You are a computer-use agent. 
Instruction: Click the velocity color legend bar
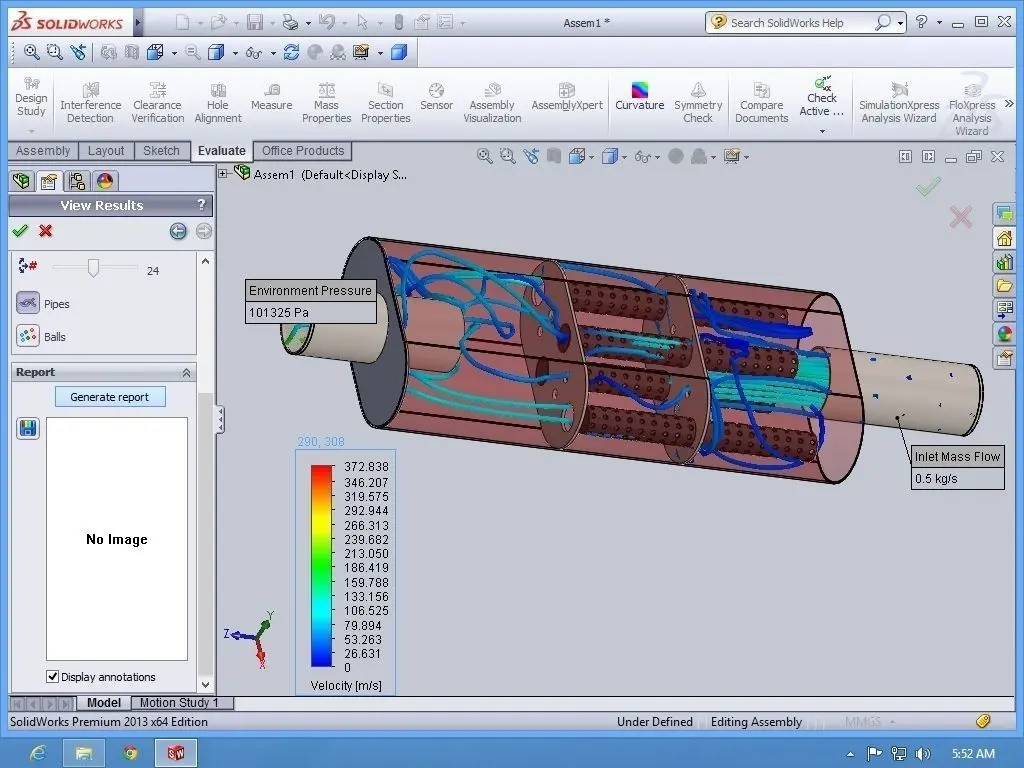pos(321,566)
